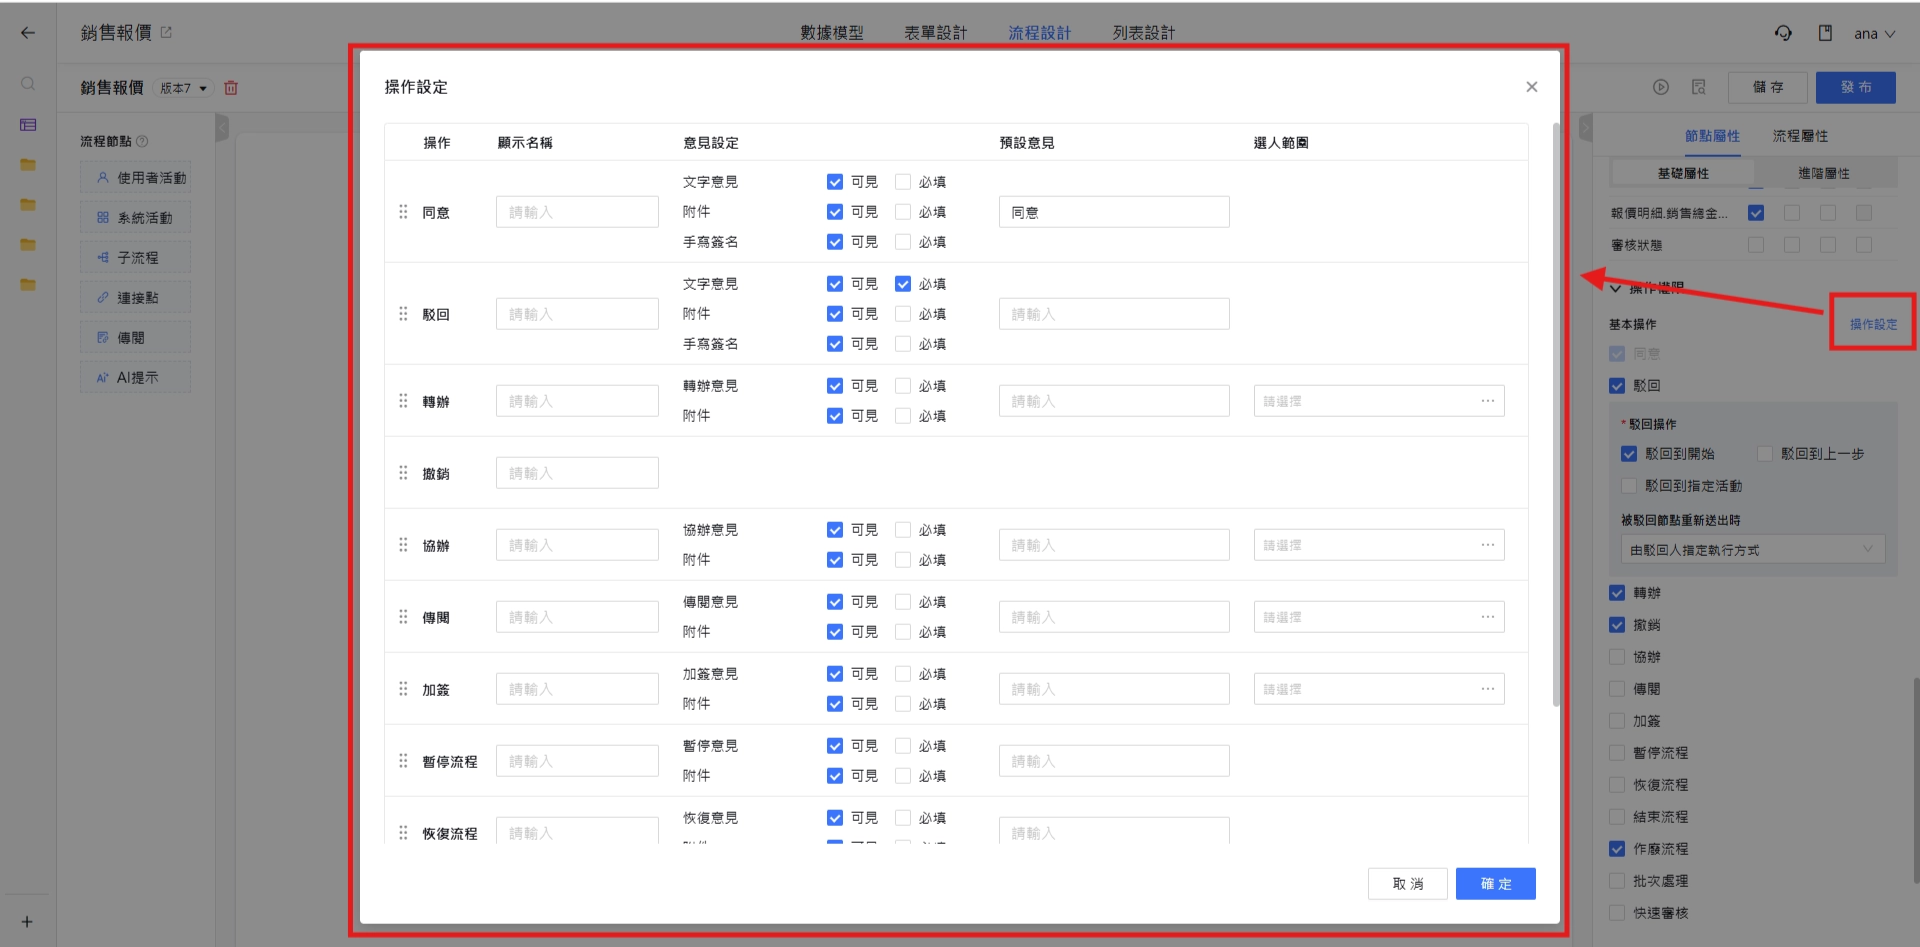Image resolution: width=1920 pixels, height=947 pixels.
Task: Collapse the 操作權限 section
Action: [x=1615, y=289]
